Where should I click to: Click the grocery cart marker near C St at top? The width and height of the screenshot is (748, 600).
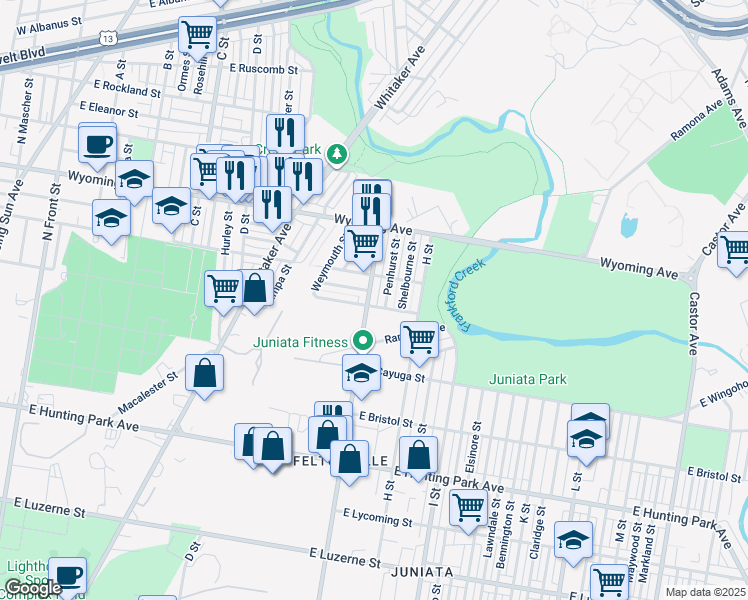(x=197, y=37)
